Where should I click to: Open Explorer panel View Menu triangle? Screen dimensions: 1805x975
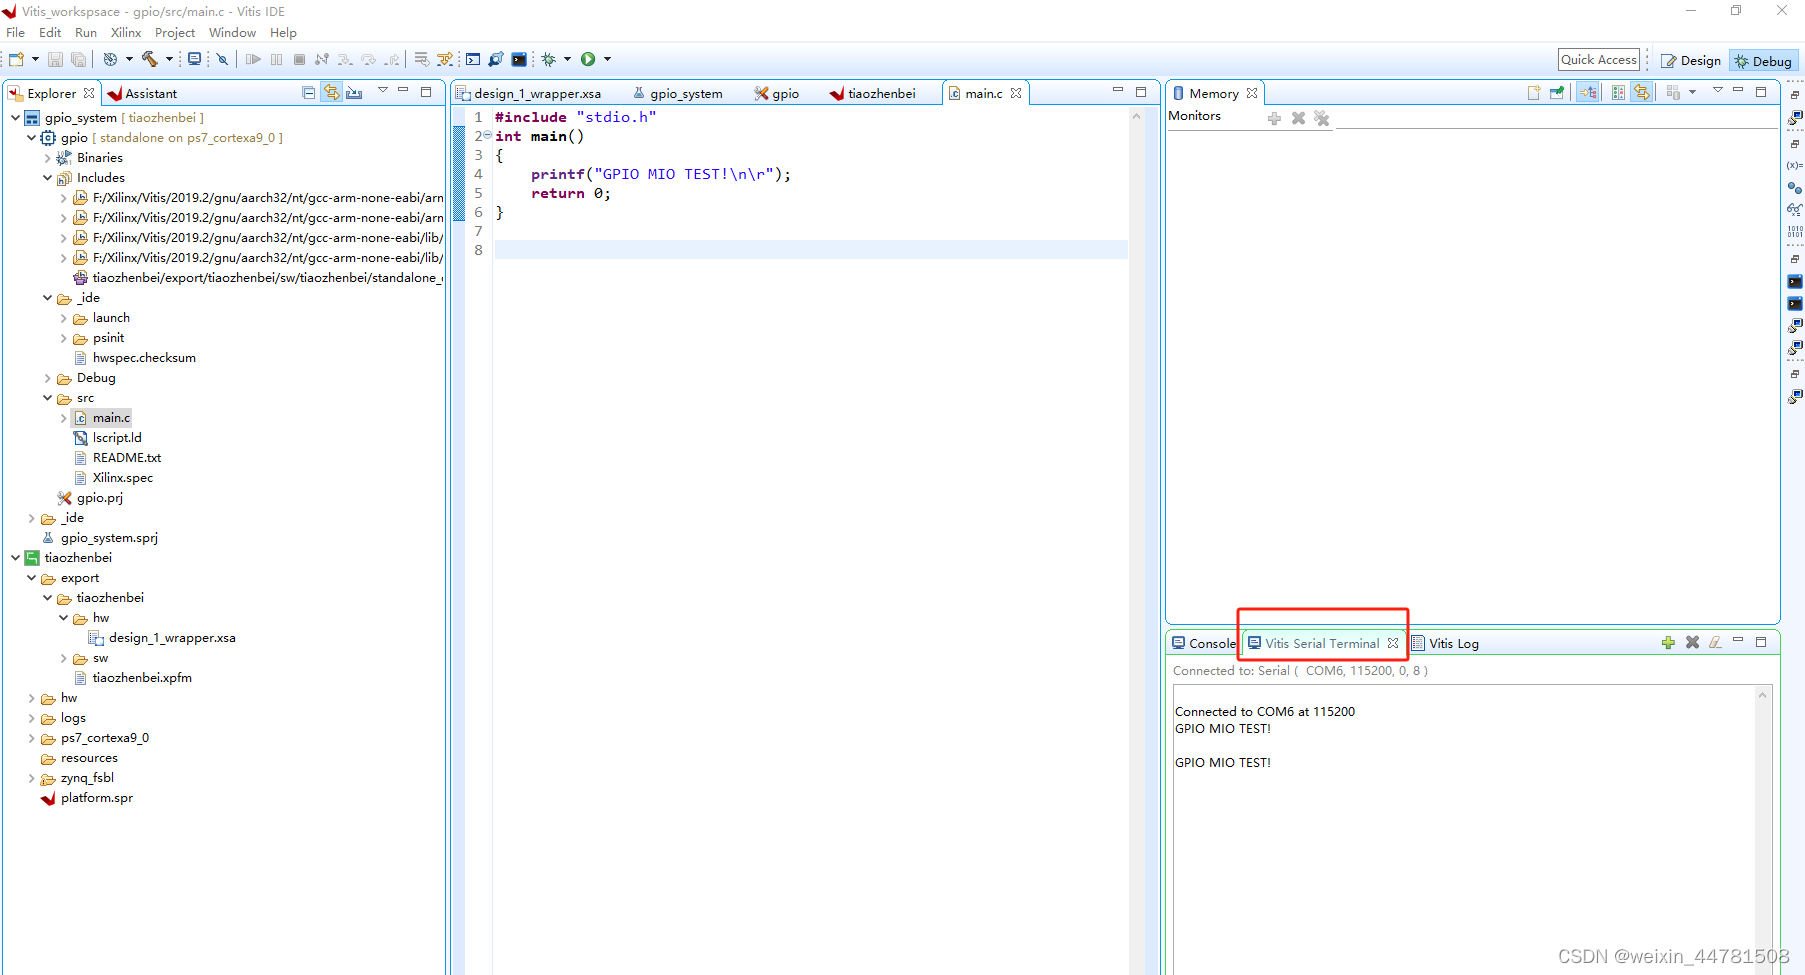383,90
